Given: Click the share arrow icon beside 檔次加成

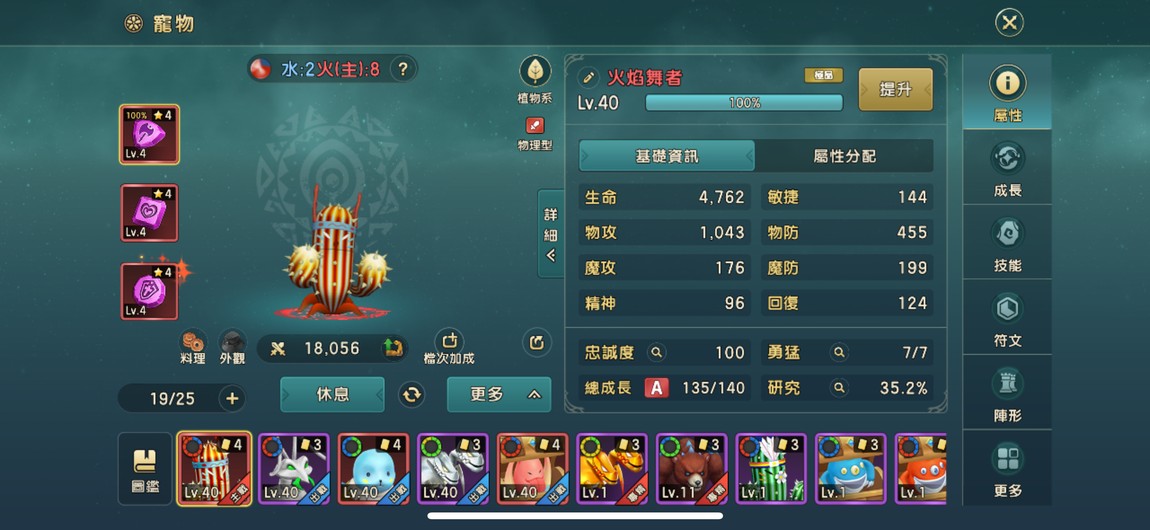Looking at the screenshot, I should 537,342.
